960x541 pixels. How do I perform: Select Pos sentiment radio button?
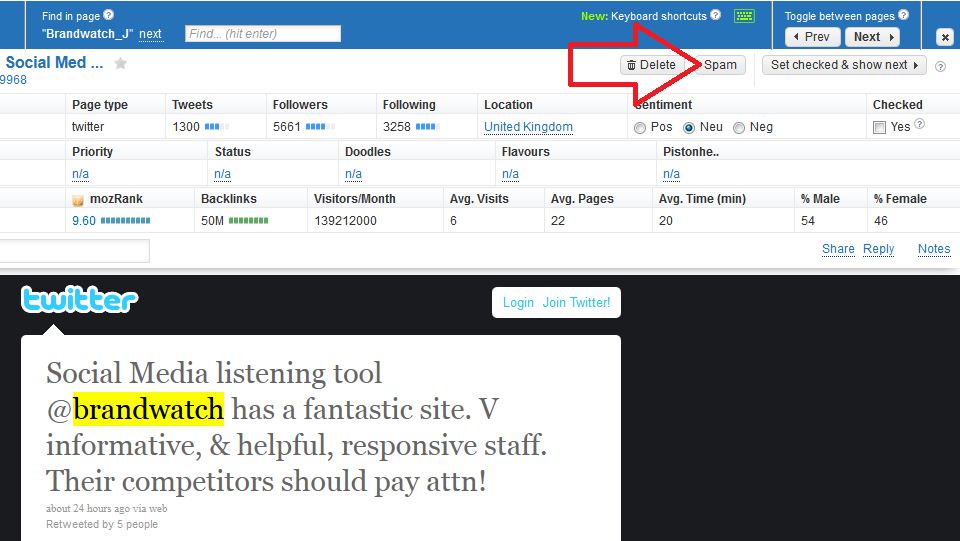[x=640, y=128]
